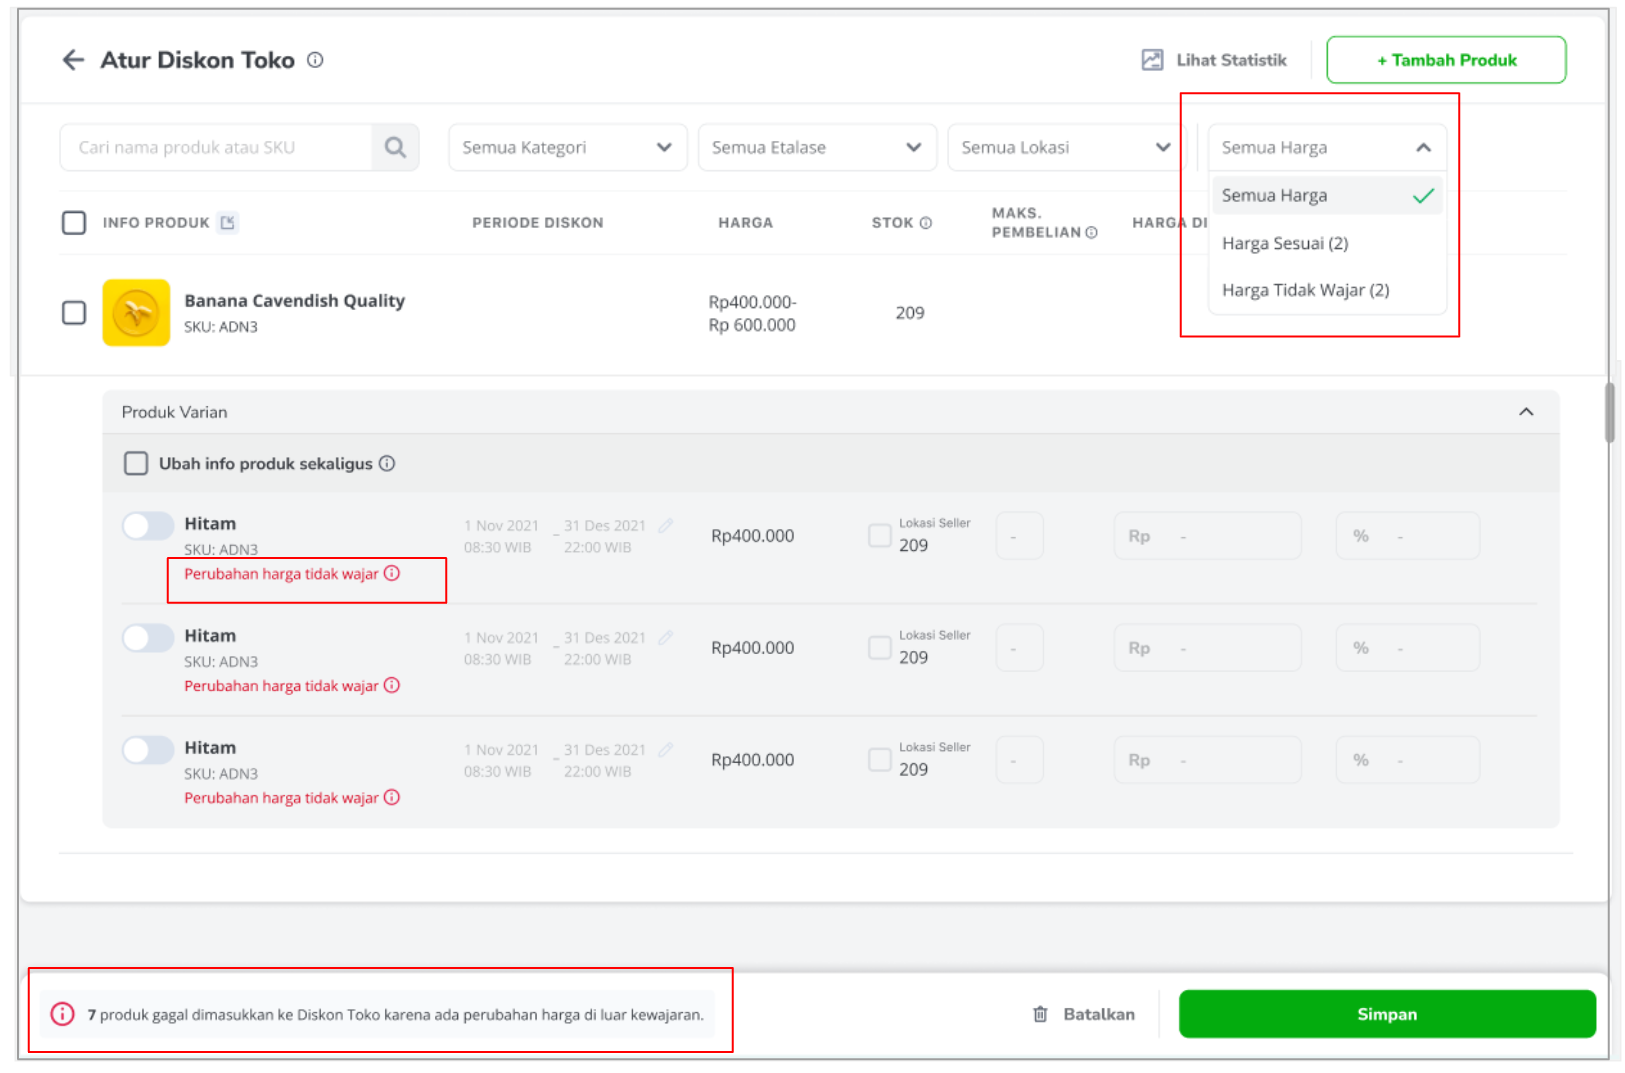Open the Semua Lokasi dropdown
Screen dimensions: 1625x1073
(1066, 148)
